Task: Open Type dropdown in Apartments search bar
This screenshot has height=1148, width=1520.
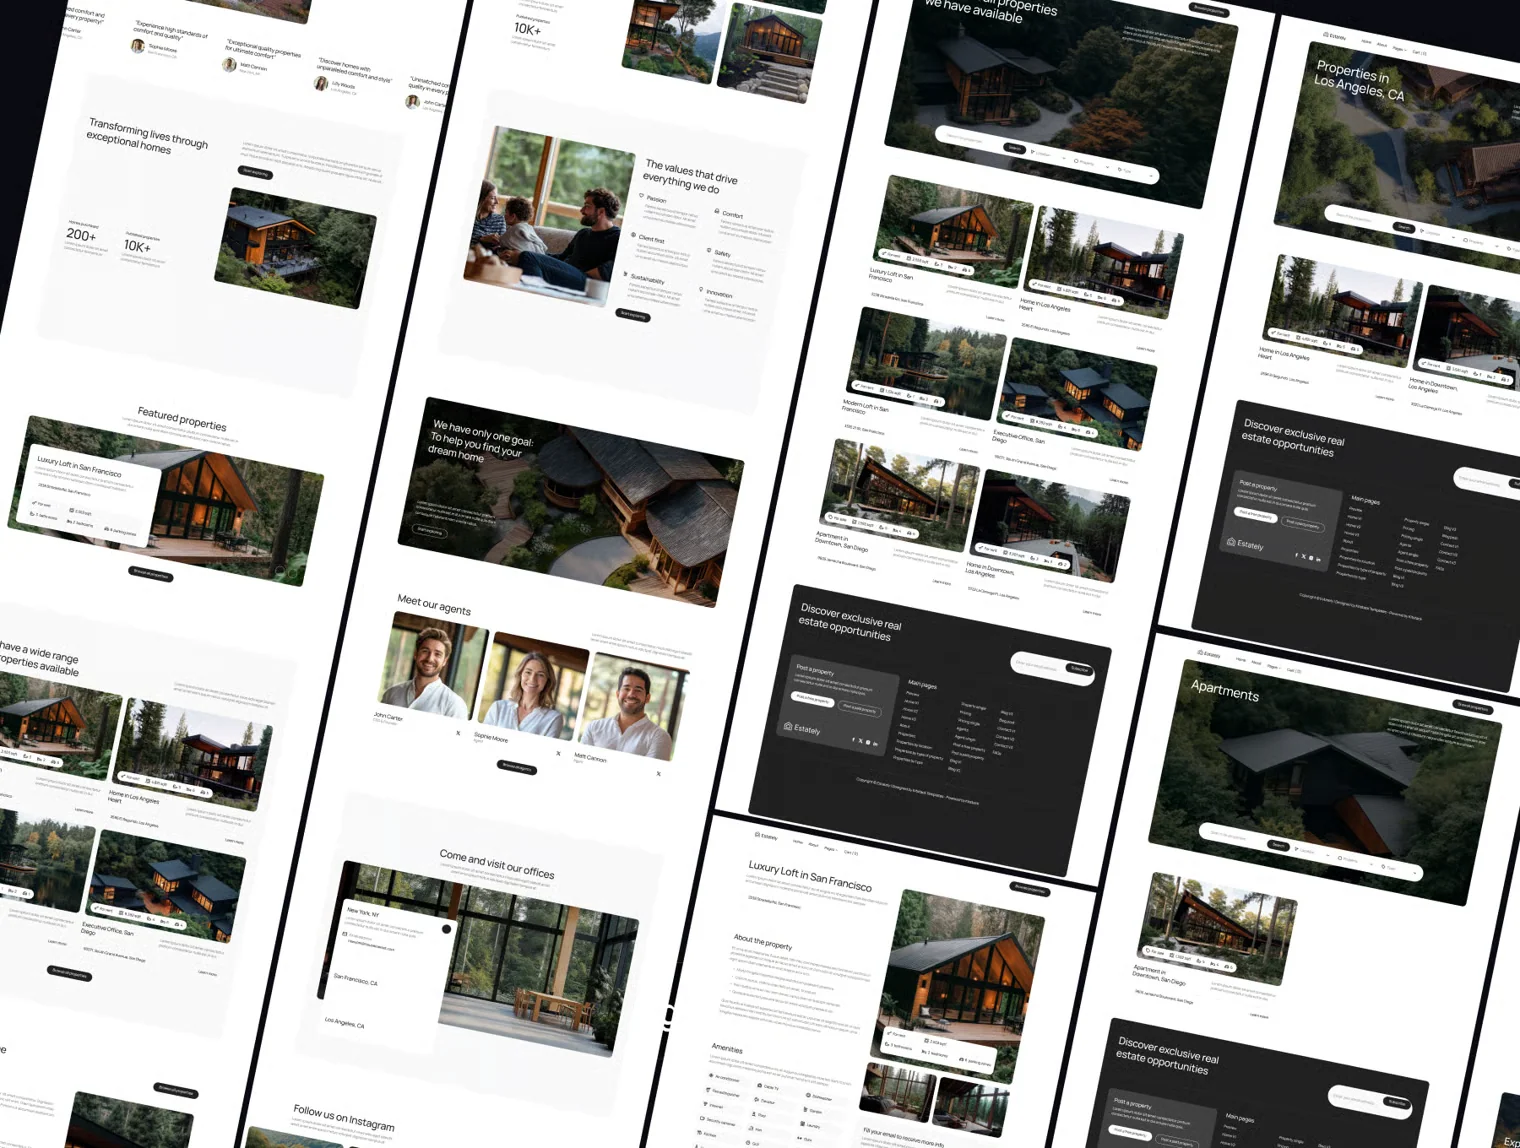Action: click(1400, 869)
